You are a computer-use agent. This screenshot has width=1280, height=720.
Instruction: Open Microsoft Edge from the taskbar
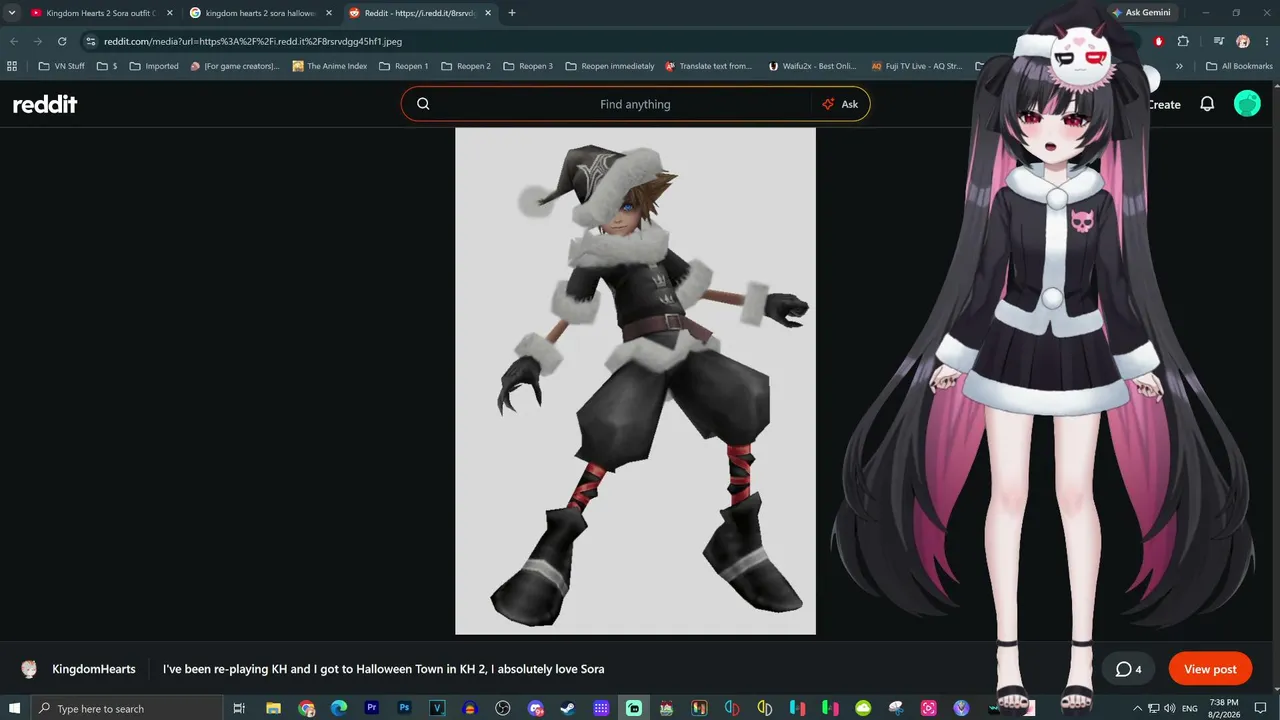[339, 708]
